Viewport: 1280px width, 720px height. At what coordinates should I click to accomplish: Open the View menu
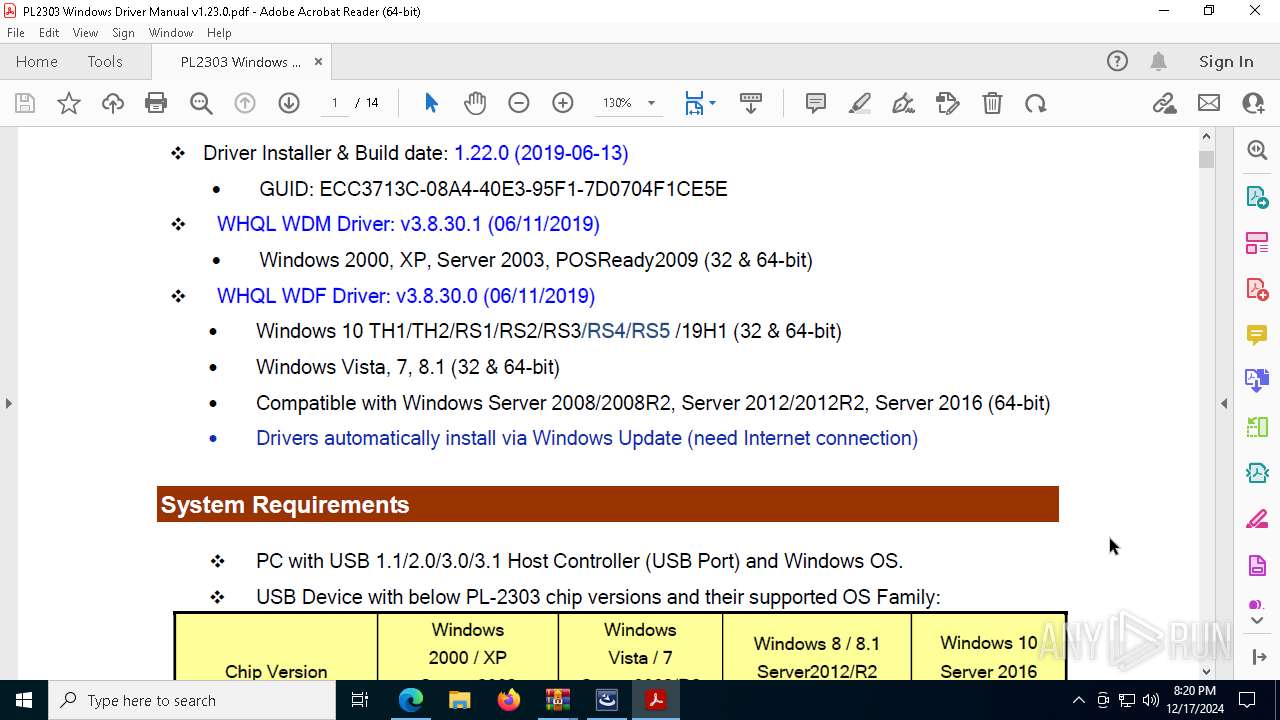click(86, 33)
